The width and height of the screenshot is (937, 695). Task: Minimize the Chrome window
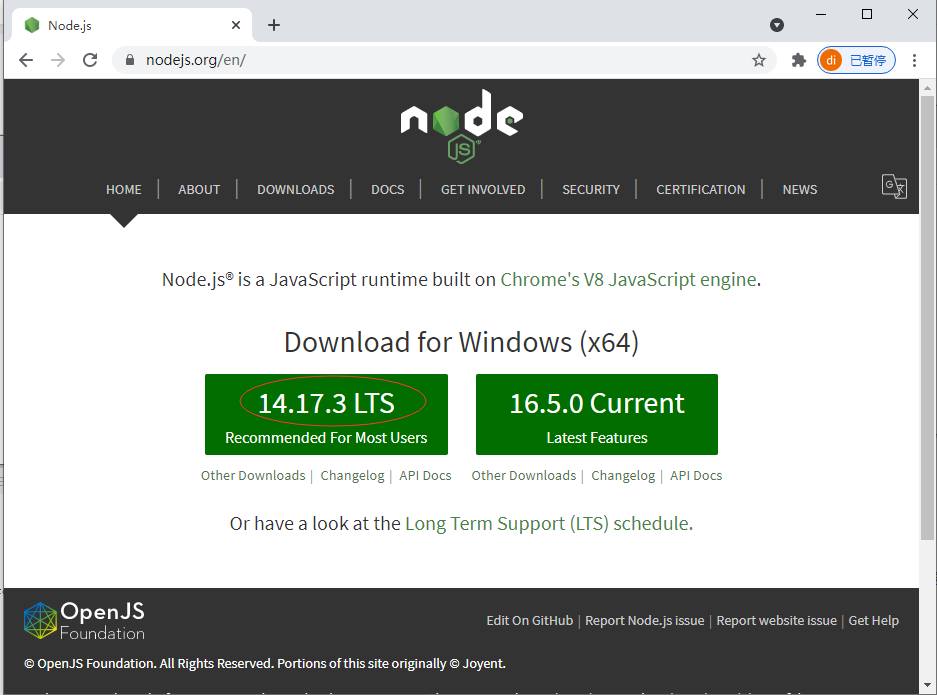pyautogui.click(x=821, y=14)
